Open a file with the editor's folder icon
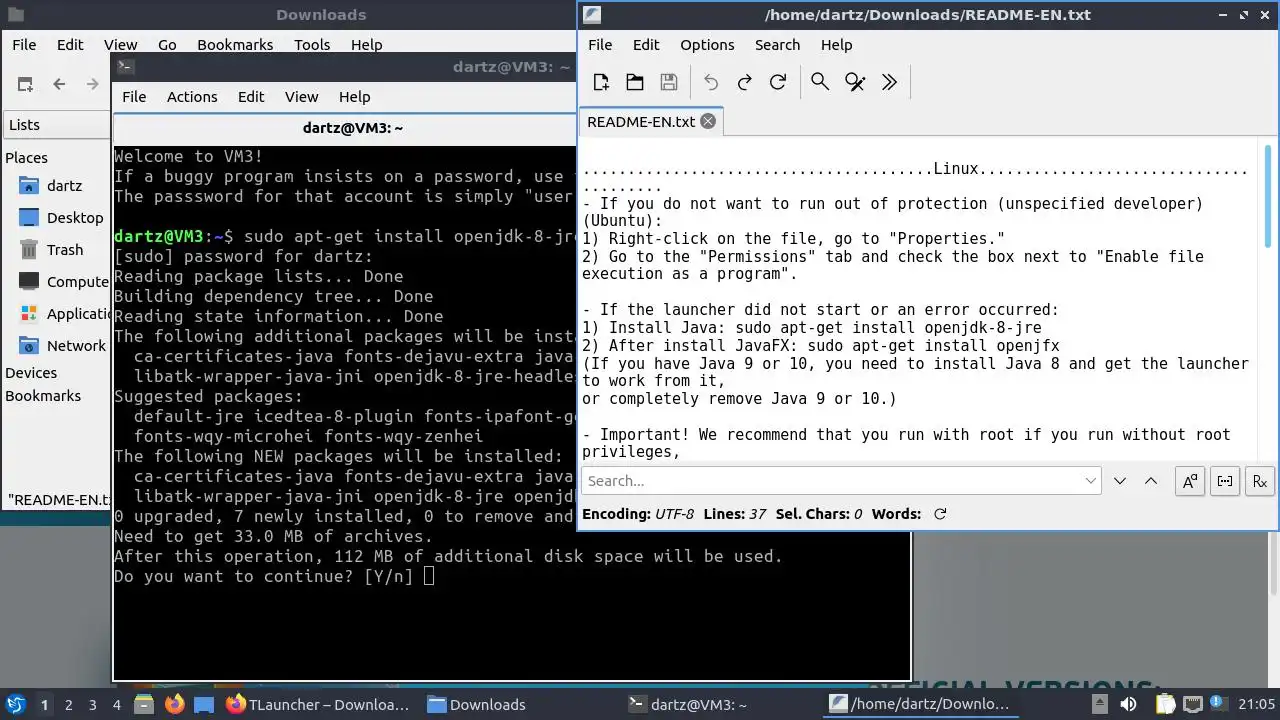 [x=635, y=82]
